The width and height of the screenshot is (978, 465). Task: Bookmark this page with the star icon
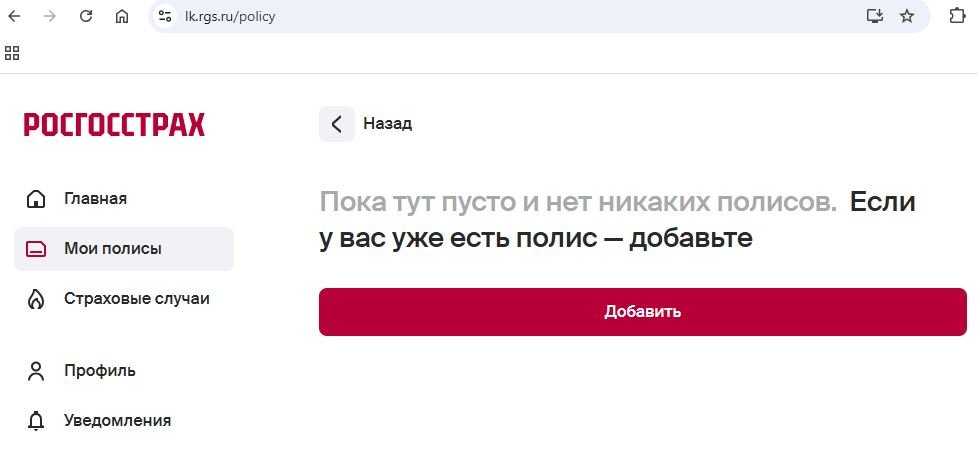point(907,16)
